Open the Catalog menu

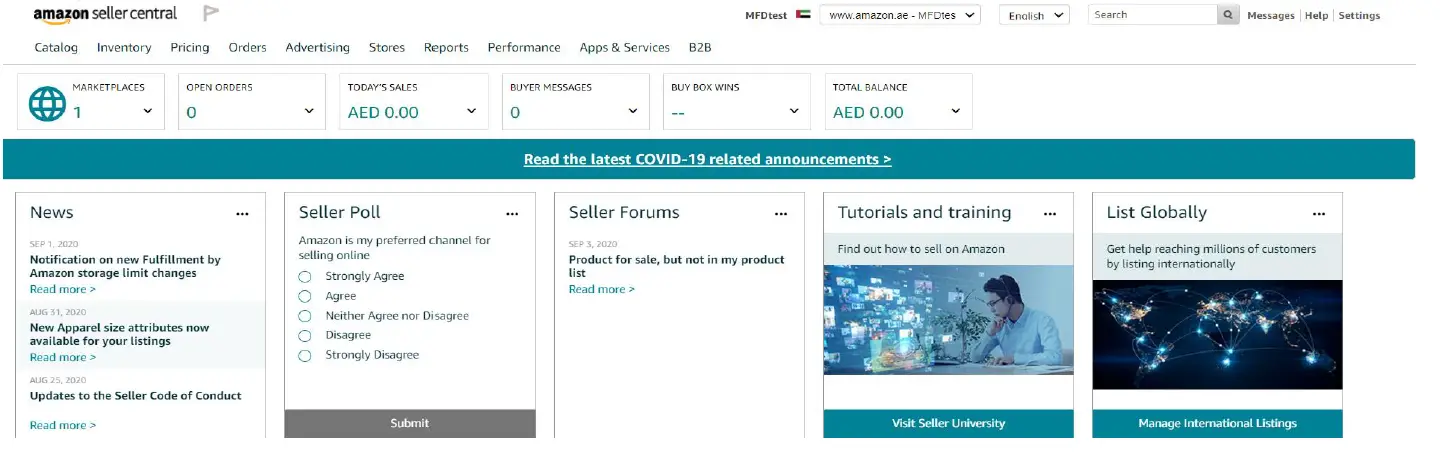click(x=56, y=47)
